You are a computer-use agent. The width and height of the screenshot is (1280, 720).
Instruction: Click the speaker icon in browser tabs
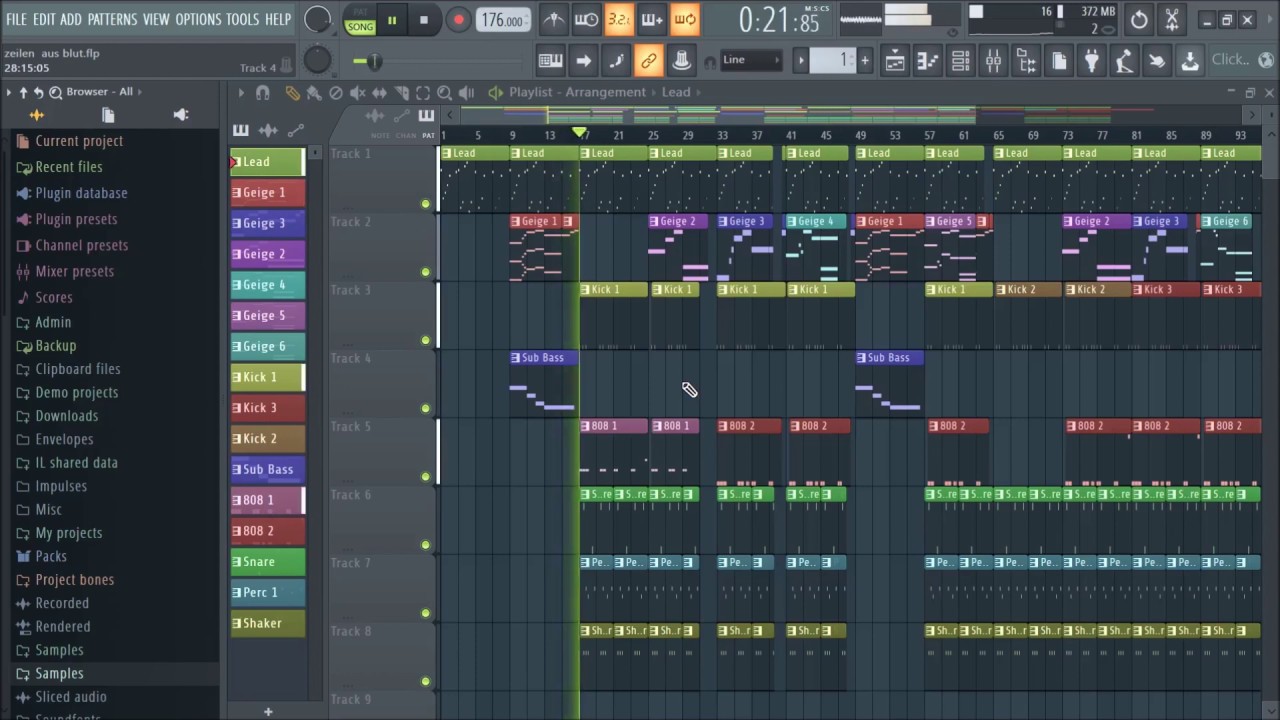point(181,115)
